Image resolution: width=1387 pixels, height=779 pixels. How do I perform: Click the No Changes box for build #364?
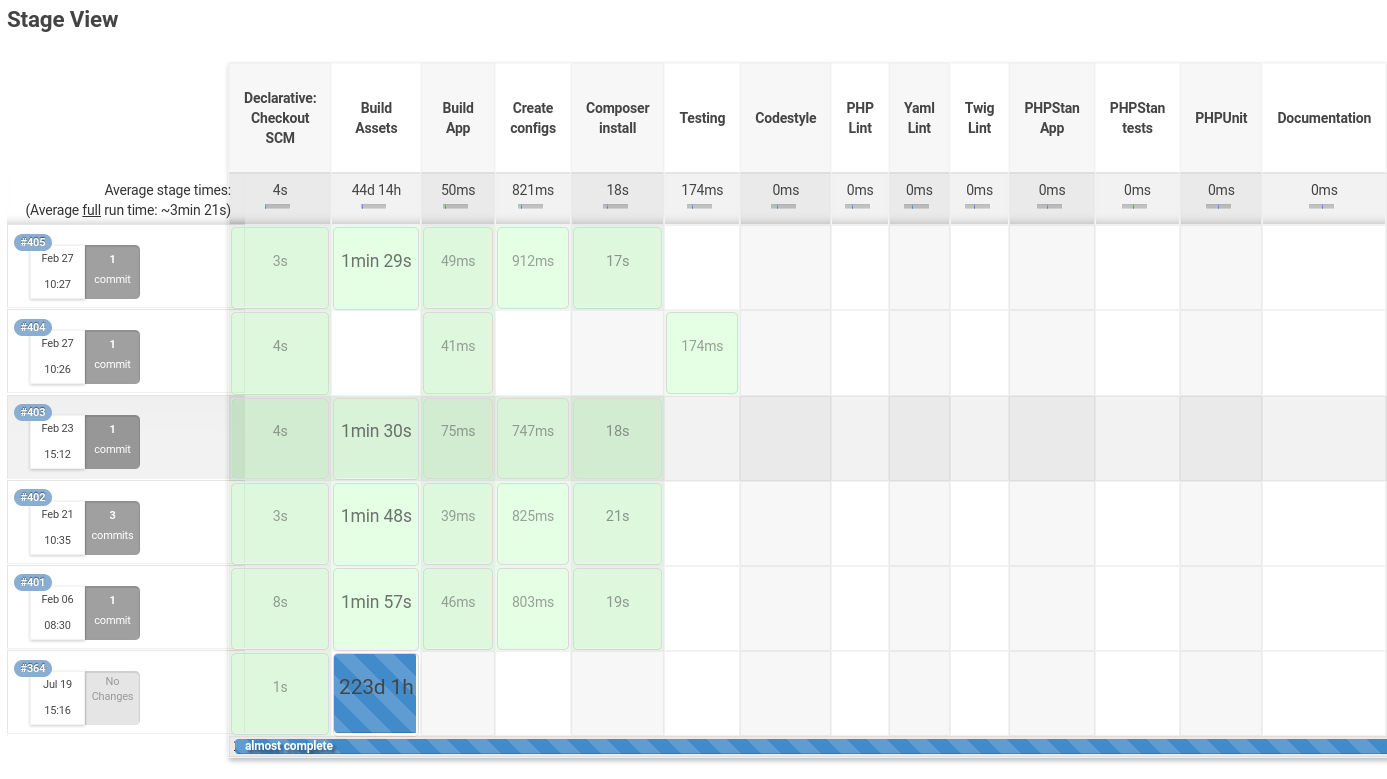112,697
